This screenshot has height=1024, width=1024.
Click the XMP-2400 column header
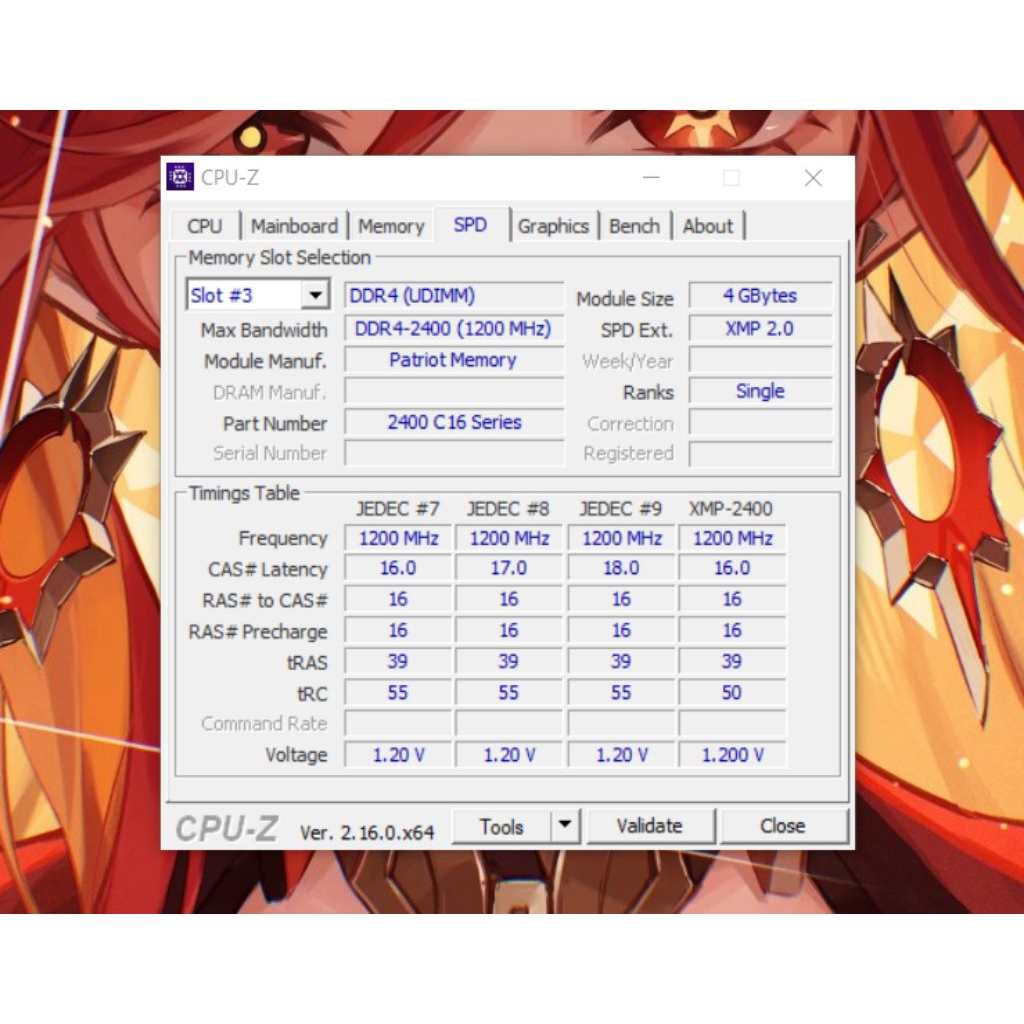[x=731, y=508]
